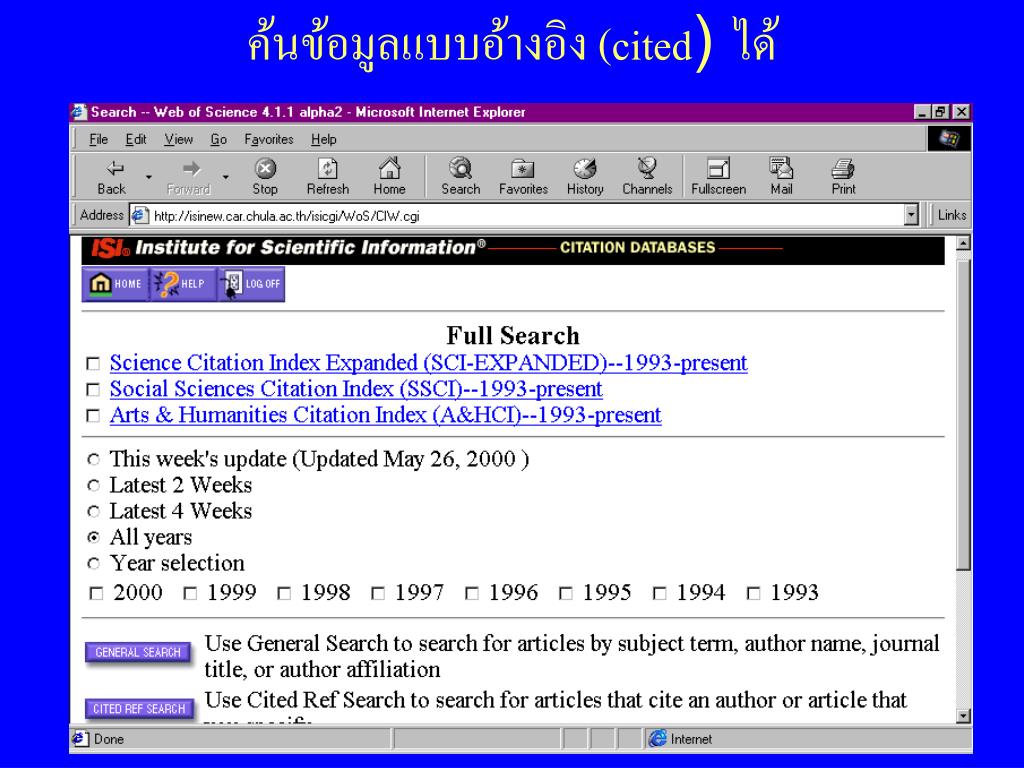Tick the 1998 year checkbox
Viewport: 1024px width, 768px height.
[284, 594]
